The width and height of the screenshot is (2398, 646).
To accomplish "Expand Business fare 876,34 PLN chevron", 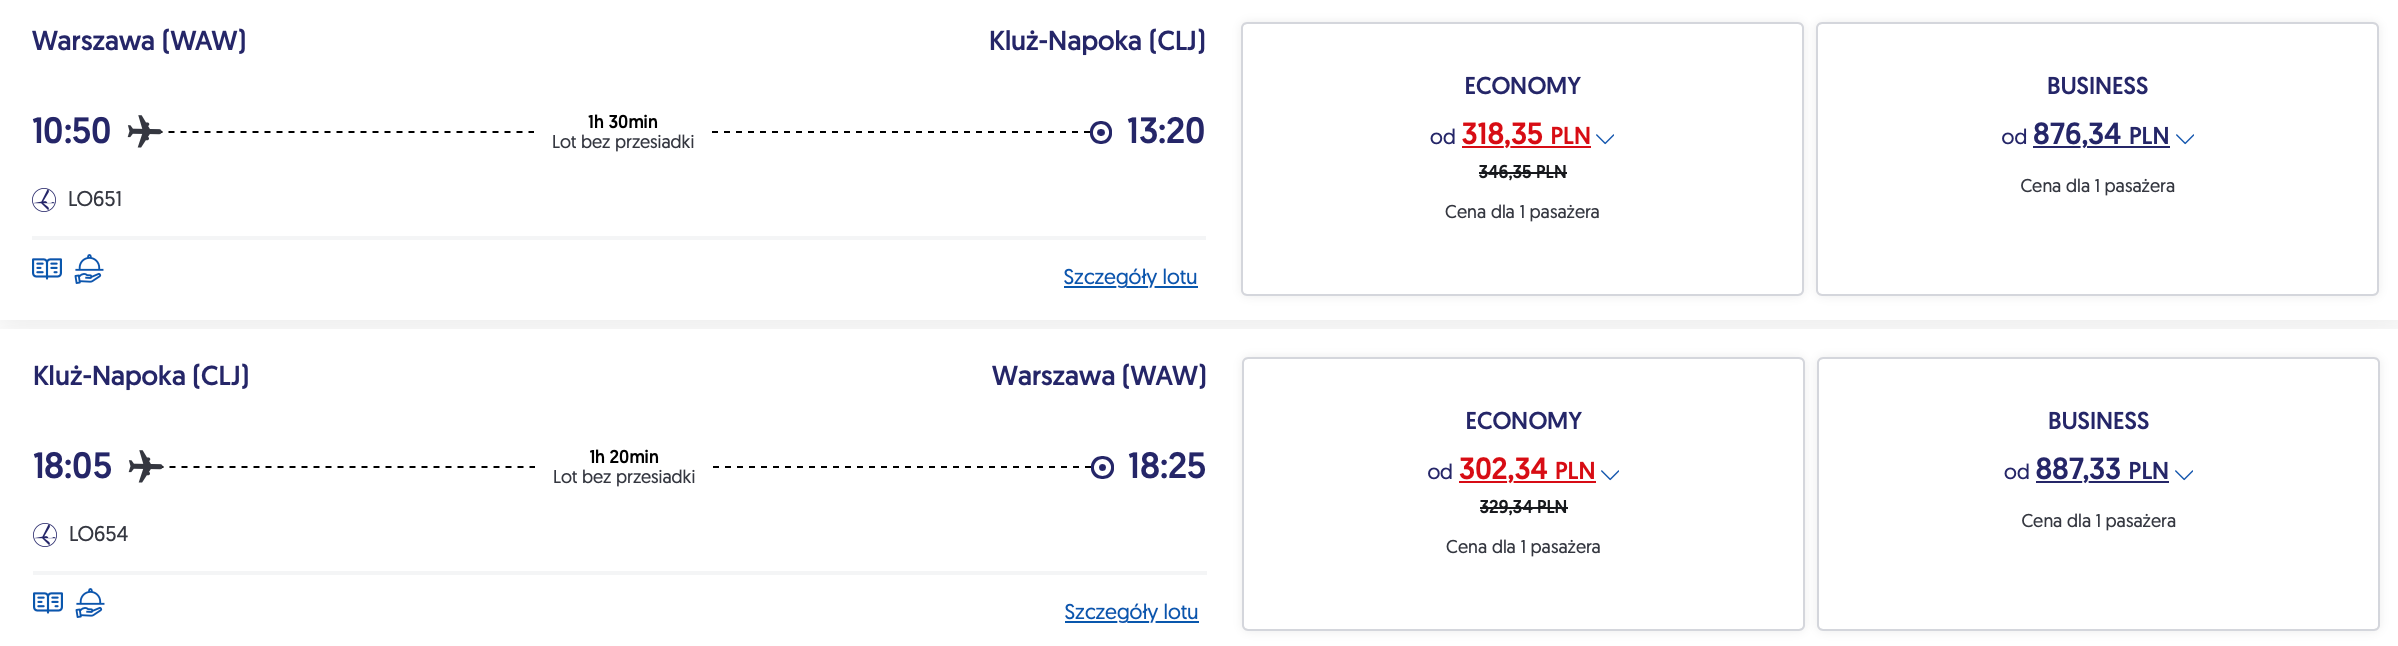I will 2185,139.
